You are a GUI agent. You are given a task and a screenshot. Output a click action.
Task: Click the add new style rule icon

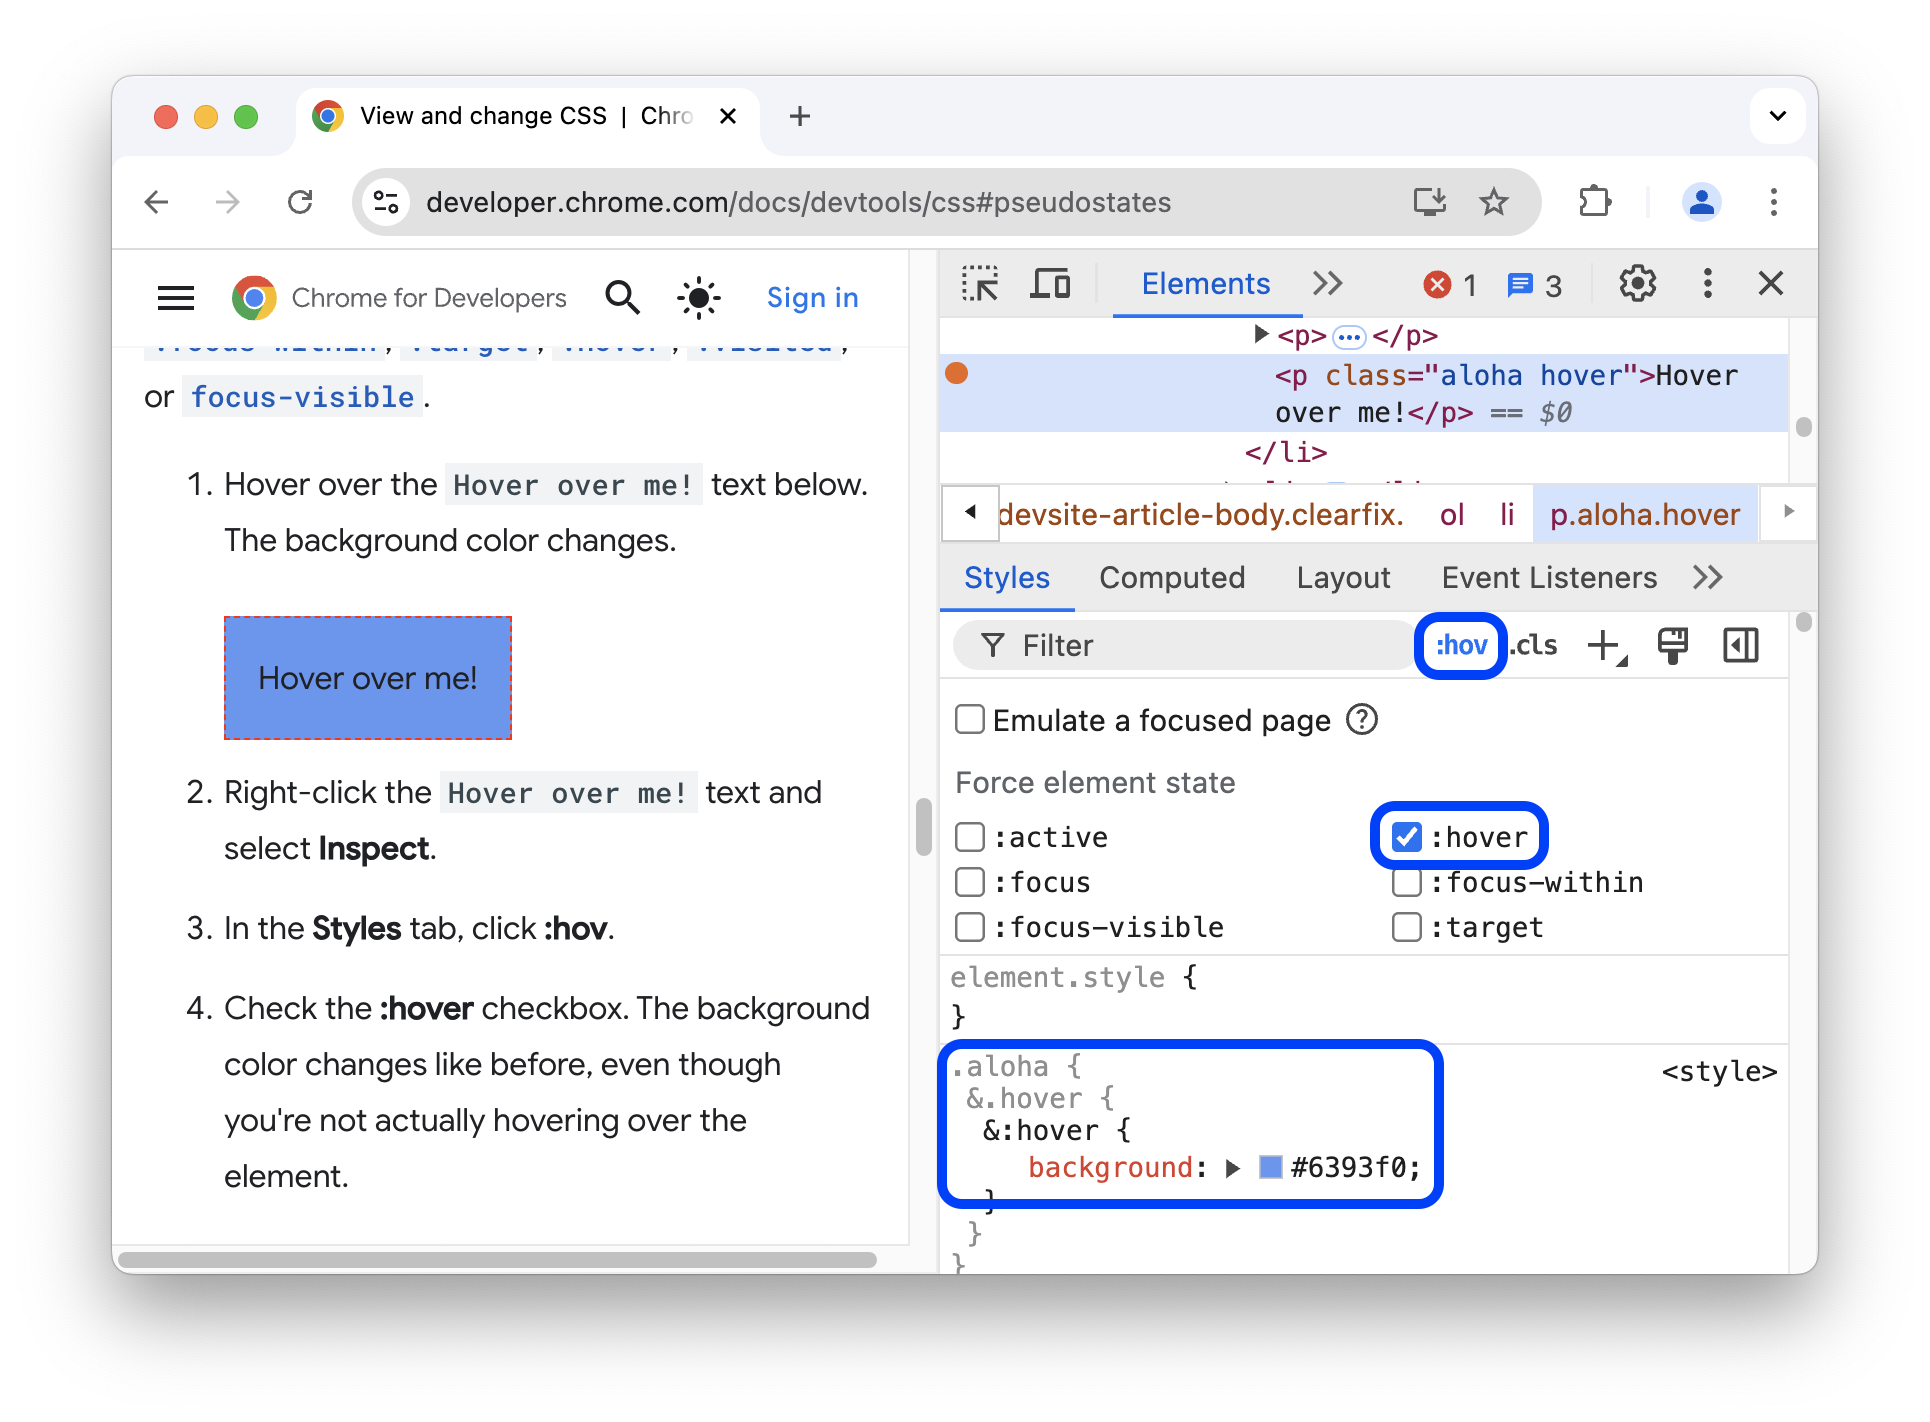tap(1606, 644)
